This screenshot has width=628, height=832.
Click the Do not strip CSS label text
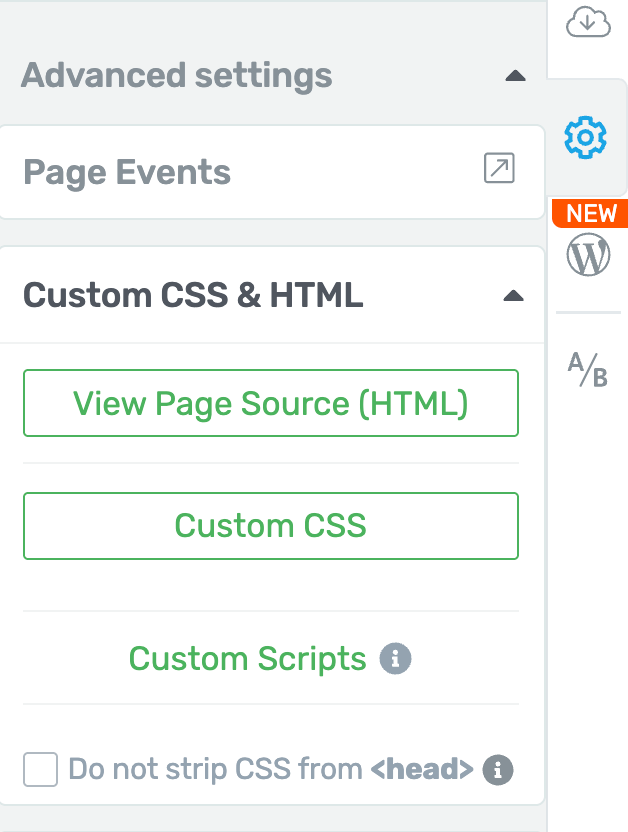pyautogui.click(x=271, y=769)
